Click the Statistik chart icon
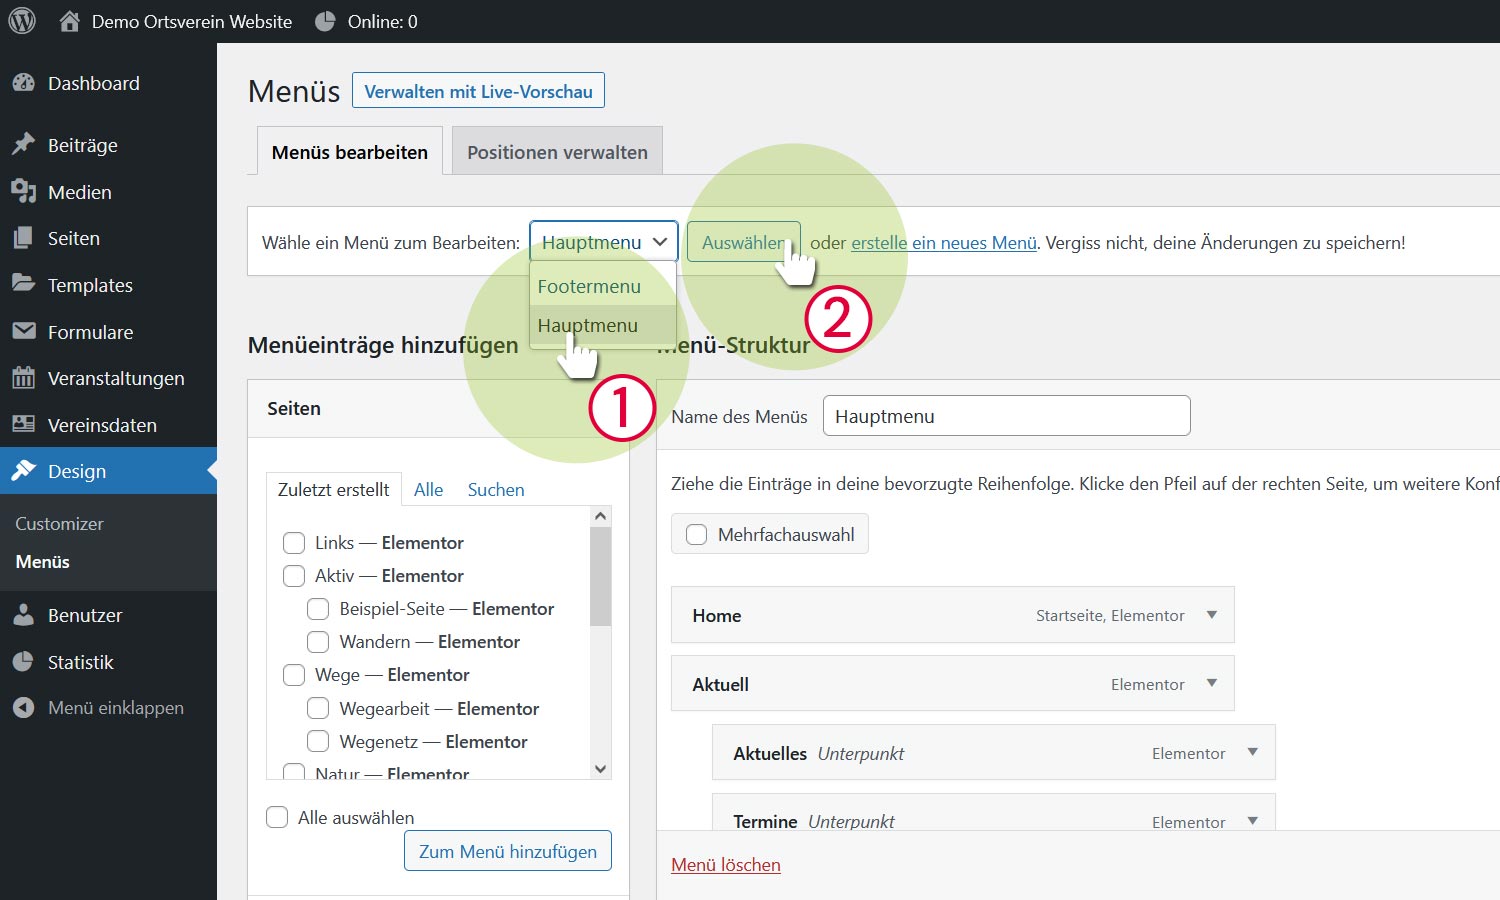The width and height of the screenshot is (1500, 900). tap(24, 662)
